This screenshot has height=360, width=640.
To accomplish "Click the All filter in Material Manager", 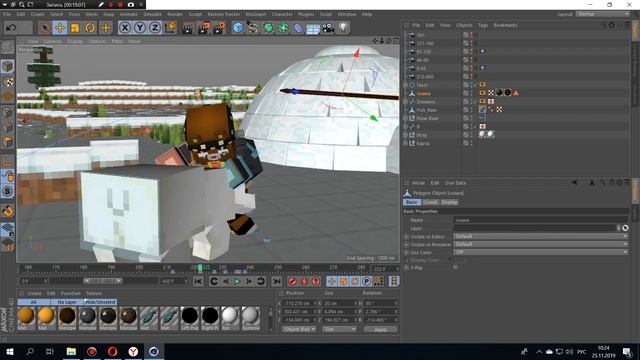I will (x=34, y=302).
